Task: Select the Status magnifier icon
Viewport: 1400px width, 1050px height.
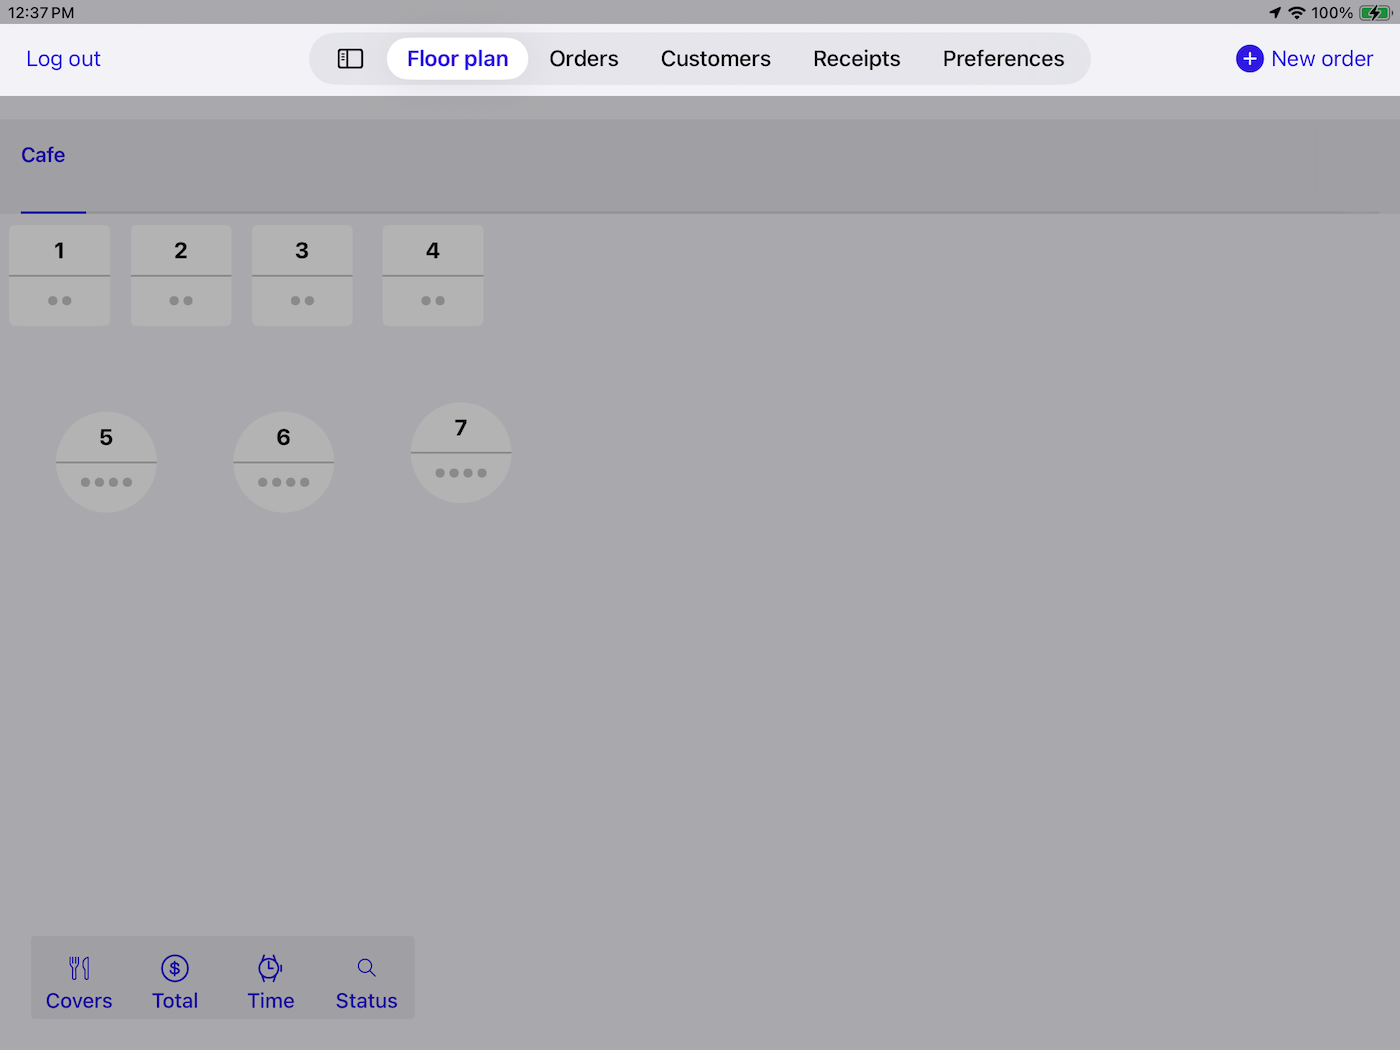Action: point(366,968)
